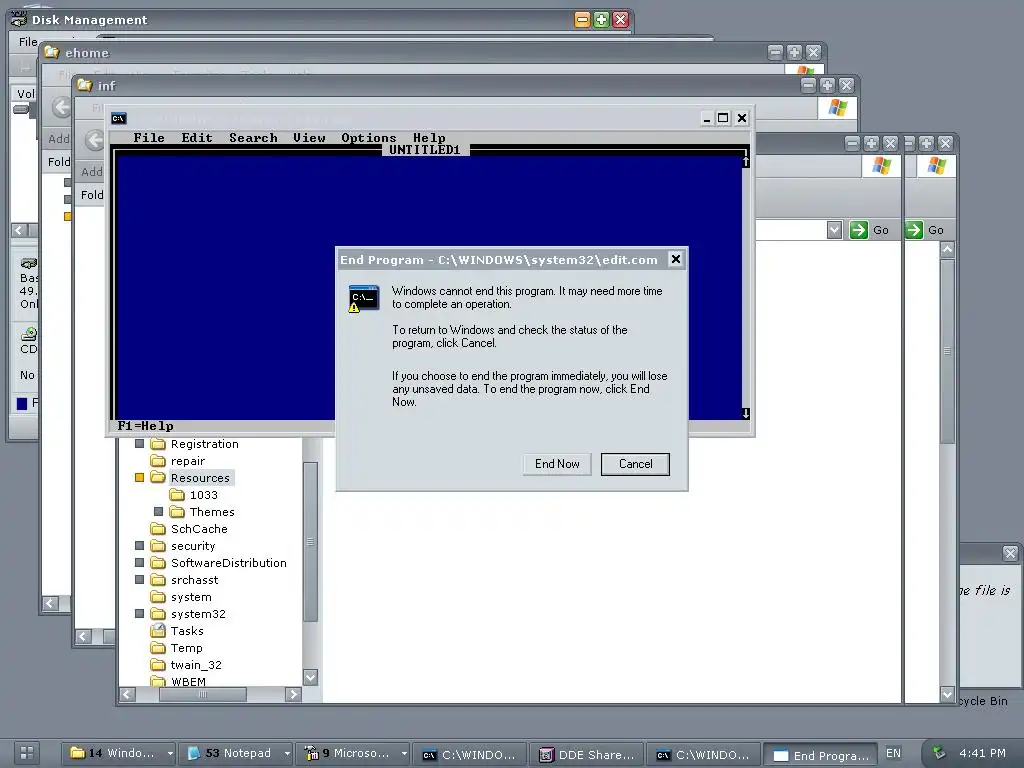The image size is (1024, 768).
Task: Select the SoftwareDistribution folder
Action: pyautogui.click(x=229, y=563)
